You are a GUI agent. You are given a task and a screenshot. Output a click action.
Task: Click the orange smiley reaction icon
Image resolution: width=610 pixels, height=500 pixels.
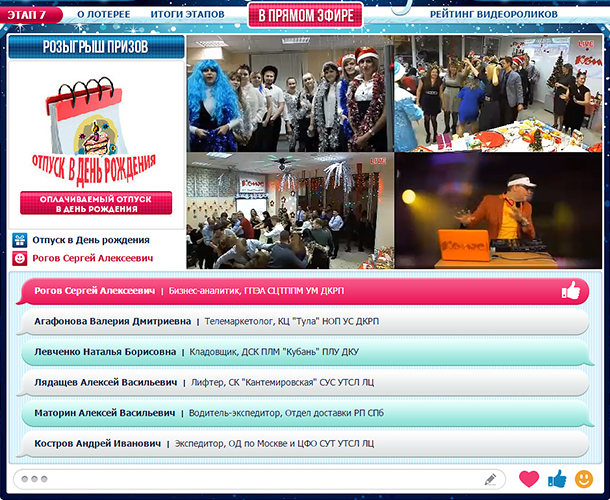click(584, 479)
